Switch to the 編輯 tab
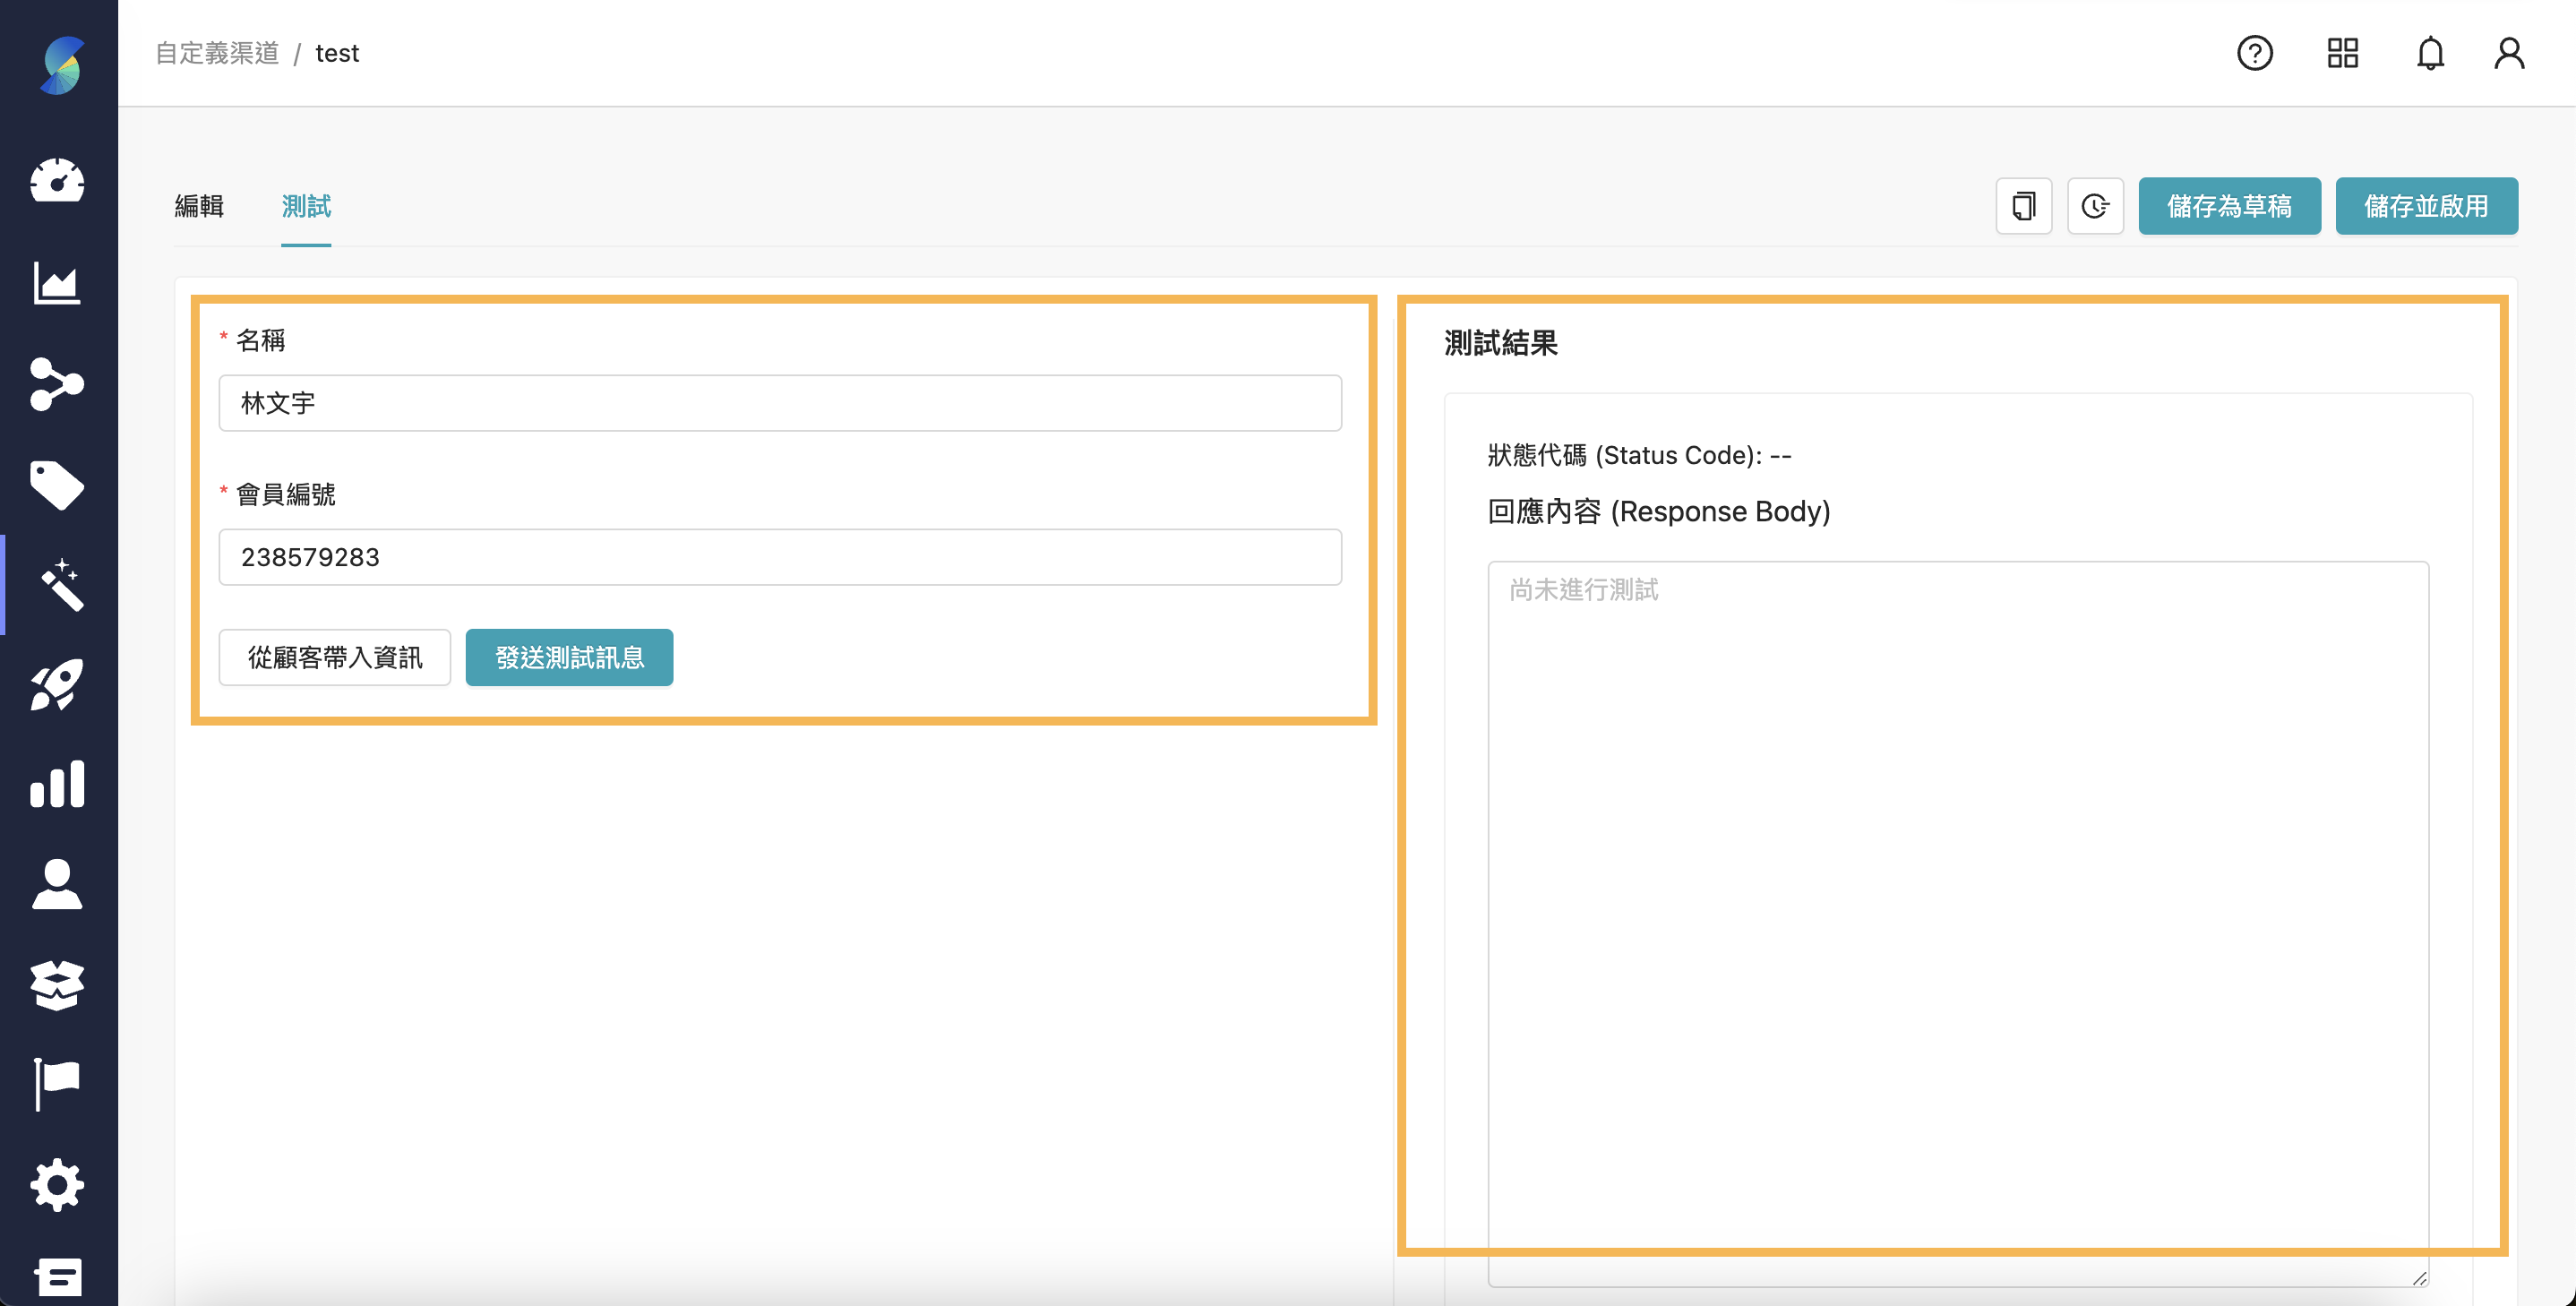This screenshot has width=2576, height=1306. click(x=198, y=206)
